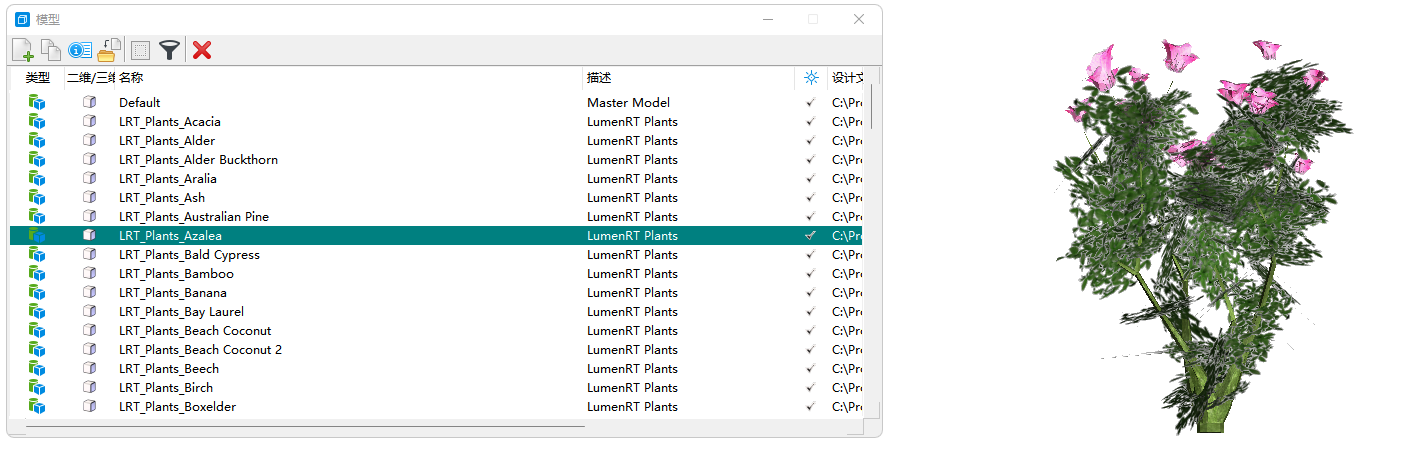The image size is (1427, 452).
Task: Click the type icon of the Default model
Action: point(37,102)
